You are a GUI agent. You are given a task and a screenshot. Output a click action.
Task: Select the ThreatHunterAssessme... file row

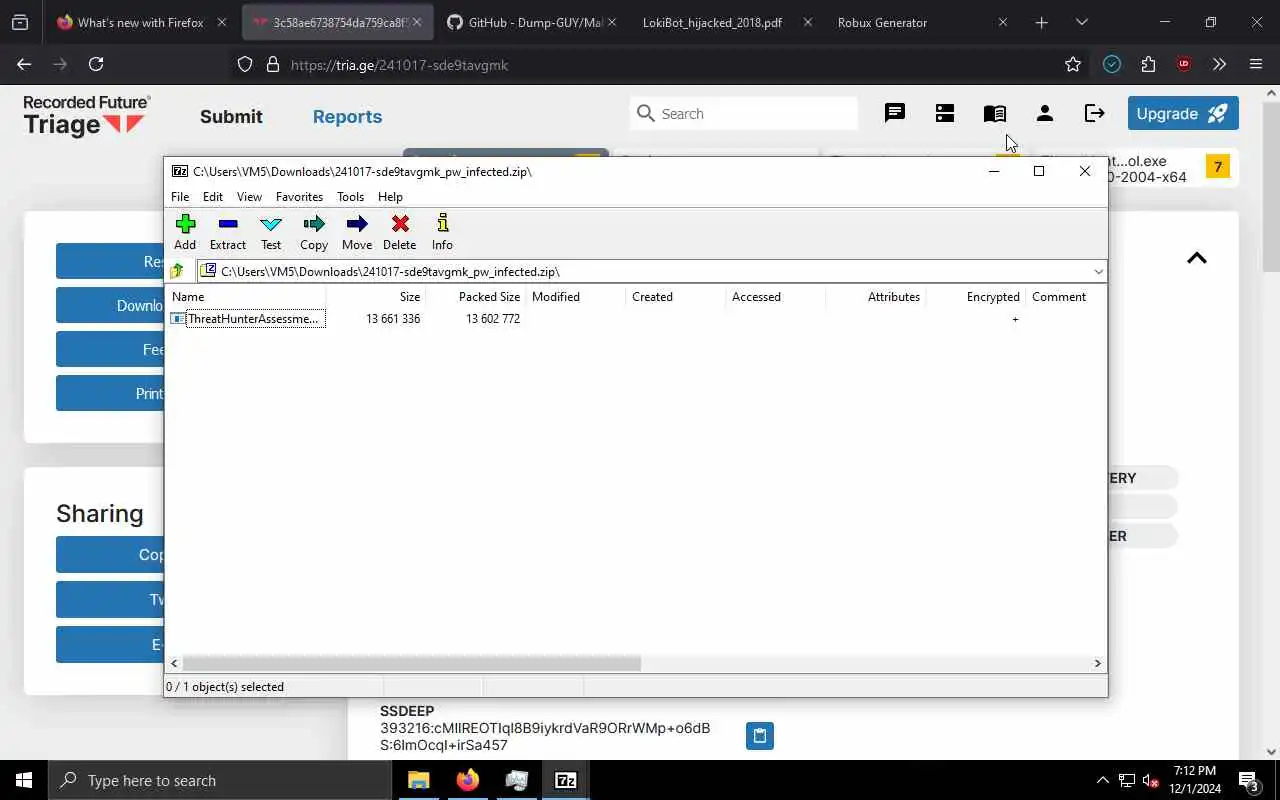246,319
